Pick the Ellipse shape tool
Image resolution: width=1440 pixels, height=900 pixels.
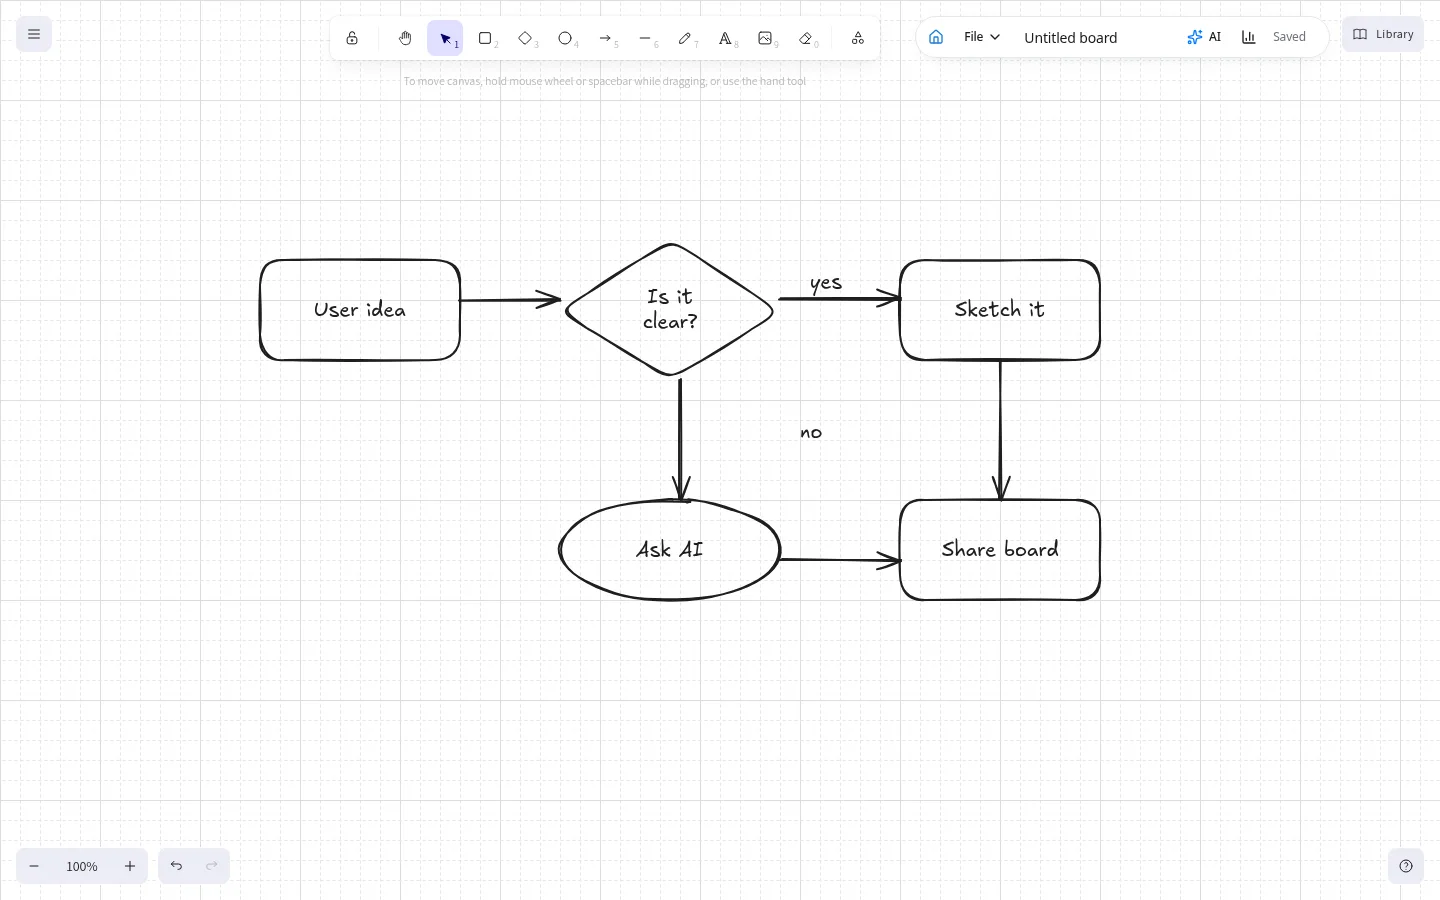pos(565,38)
